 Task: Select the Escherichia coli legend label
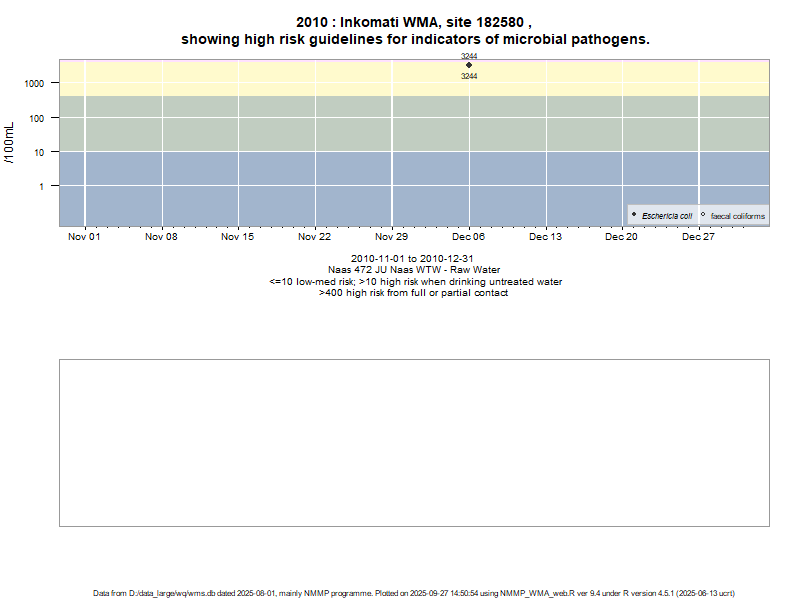[x=667, y=216]
